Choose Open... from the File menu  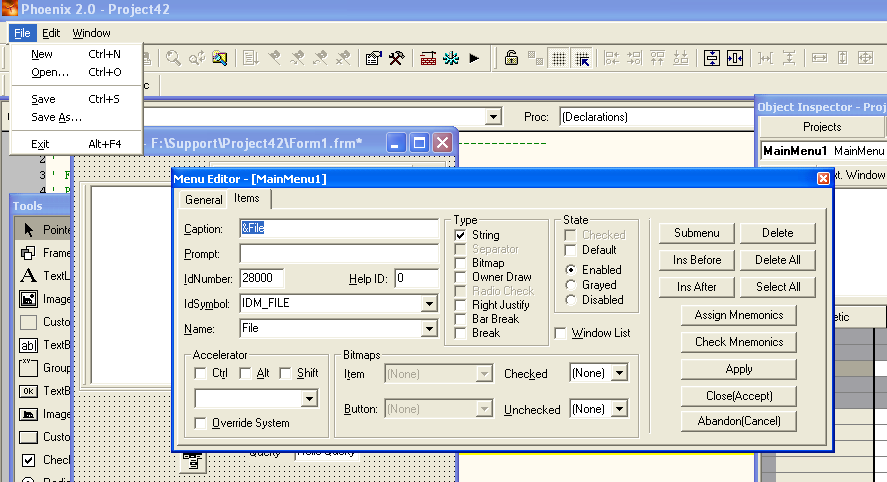[76, 72]
